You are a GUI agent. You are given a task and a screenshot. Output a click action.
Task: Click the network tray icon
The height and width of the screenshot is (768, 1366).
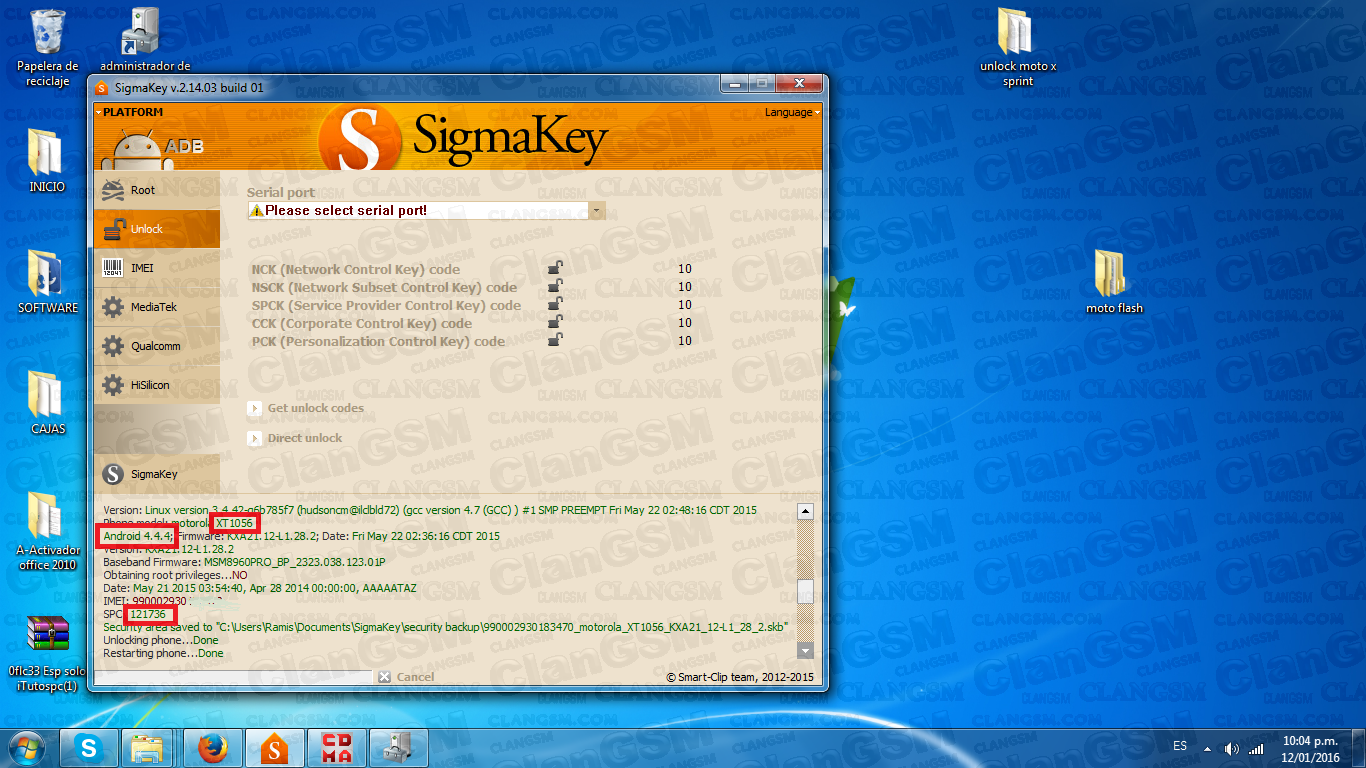click(x=1256, y=748)
